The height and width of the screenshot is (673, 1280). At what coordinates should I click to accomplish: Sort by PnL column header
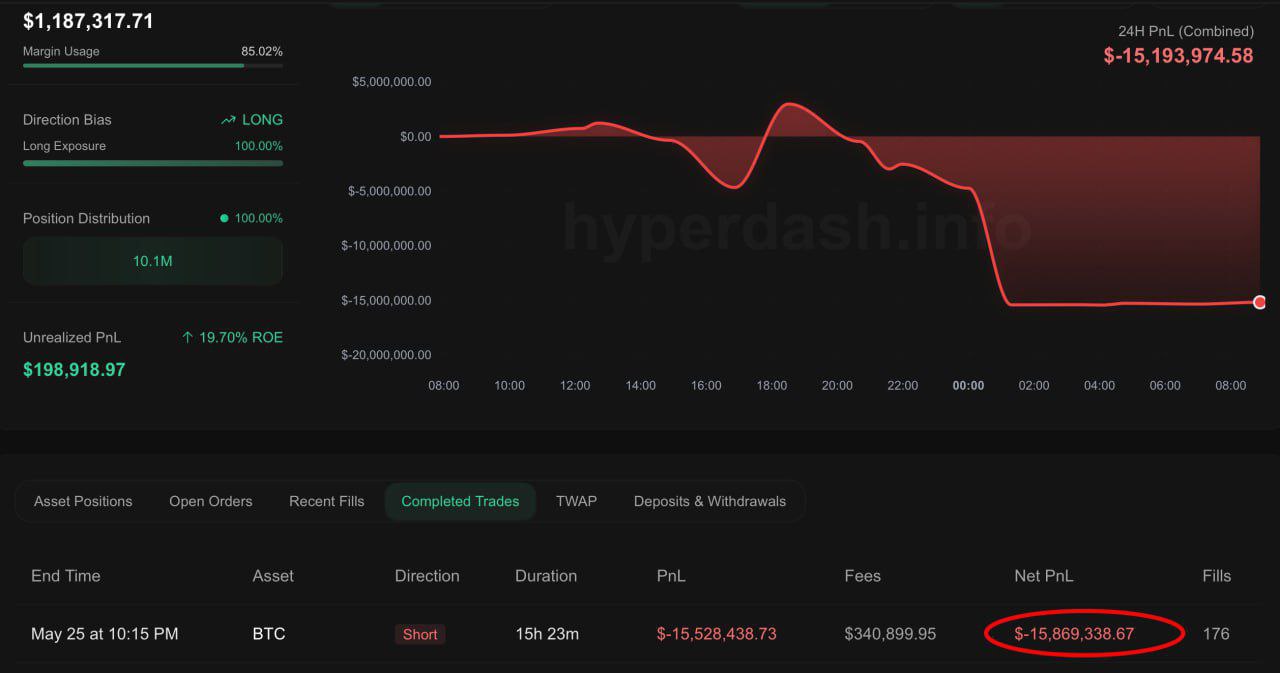coord(671,576)
